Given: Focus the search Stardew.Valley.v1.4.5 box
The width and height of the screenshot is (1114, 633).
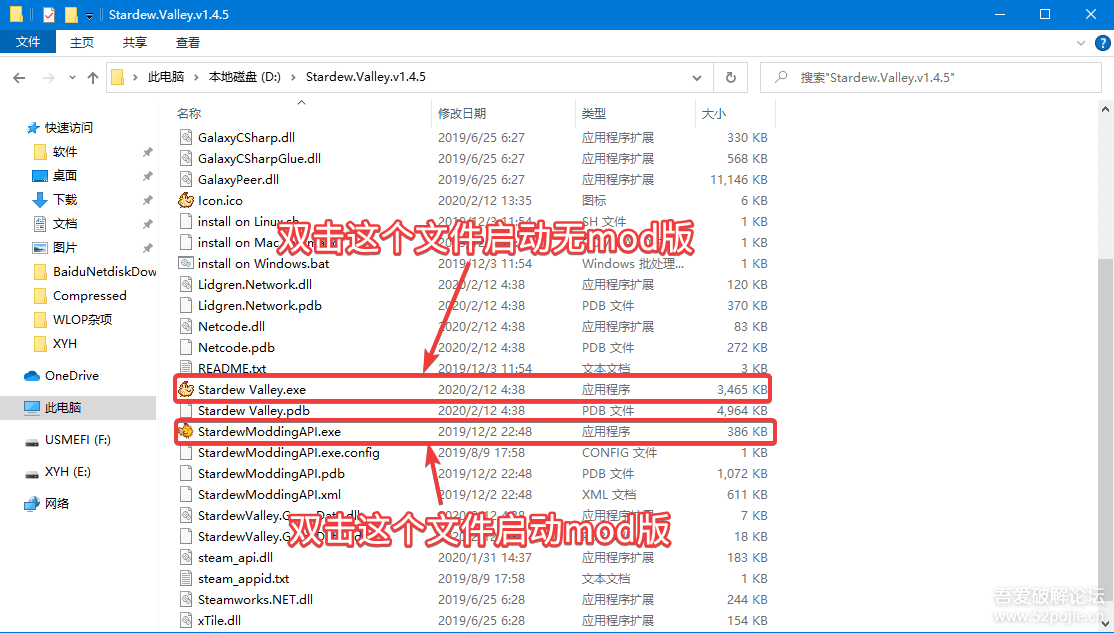Looking at the screenshot, I should [x=931, y=77].
